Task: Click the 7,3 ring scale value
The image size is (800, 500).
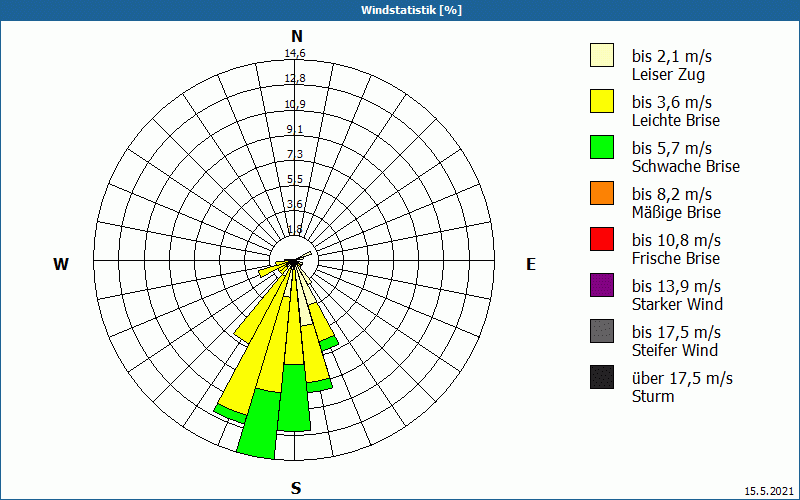Action: 295,154
